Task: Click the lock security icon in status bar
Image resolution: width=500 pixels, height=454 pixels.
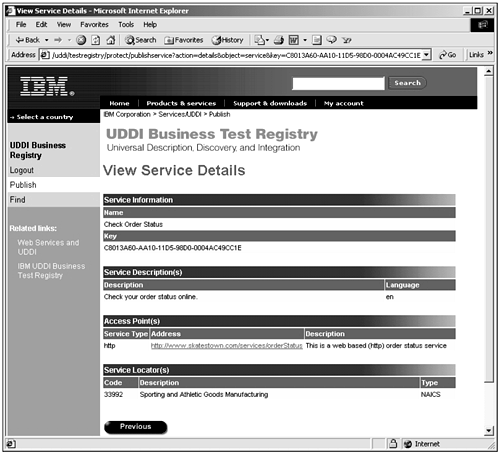Action: coord(393,444)
